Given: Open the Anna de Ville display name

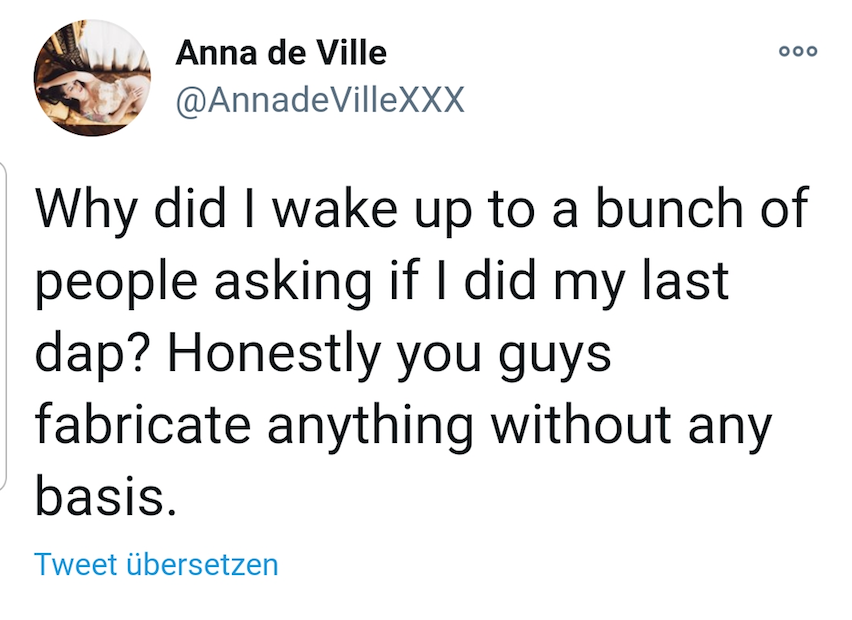Looking at the screenshot, I should [x=281, y=52].
